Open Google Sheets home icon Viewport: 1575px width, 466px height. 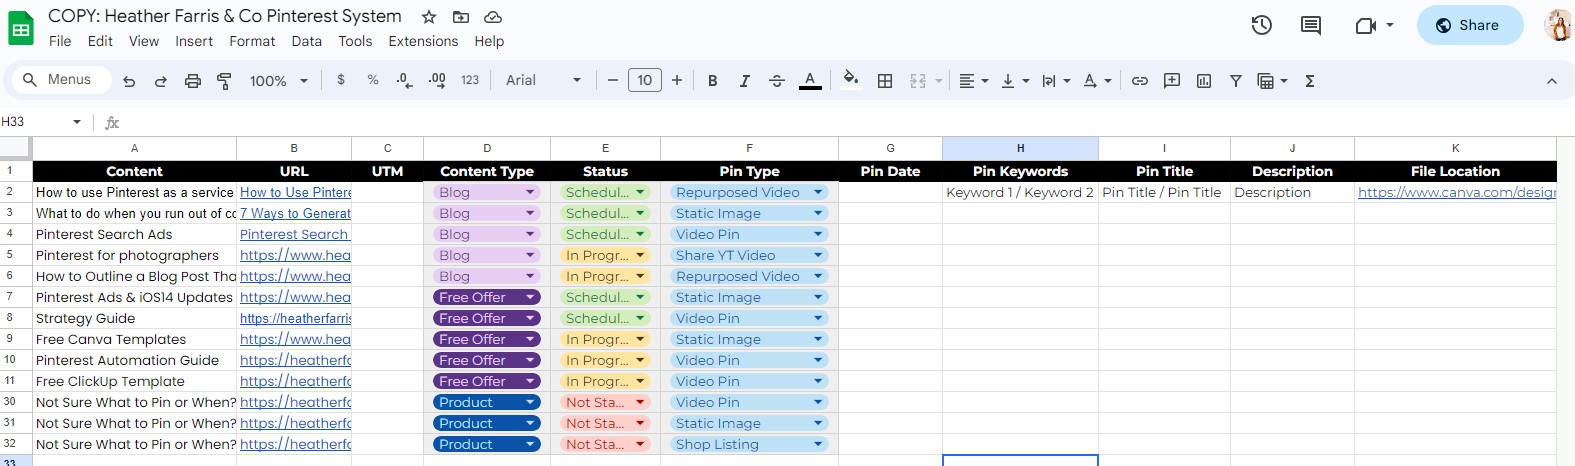[x=21, y=28]
